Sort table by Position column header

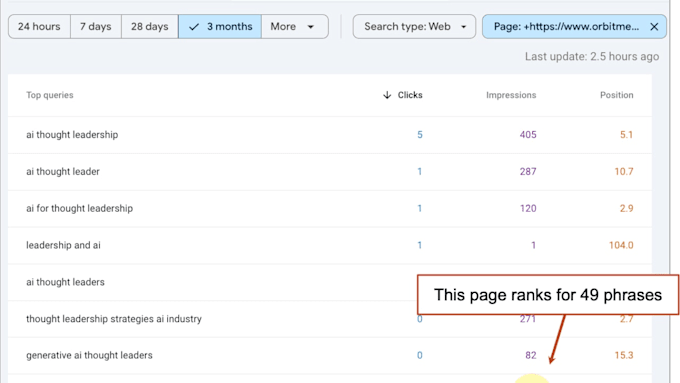click(x=616, y=95)
